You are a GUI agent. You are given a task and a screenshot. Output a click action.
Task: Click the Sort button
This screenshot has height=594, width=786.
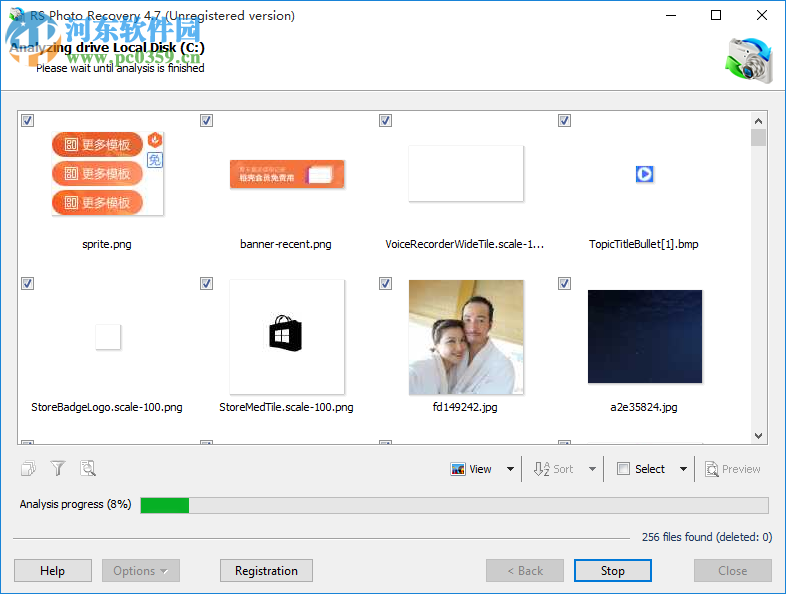coord(553,469)
